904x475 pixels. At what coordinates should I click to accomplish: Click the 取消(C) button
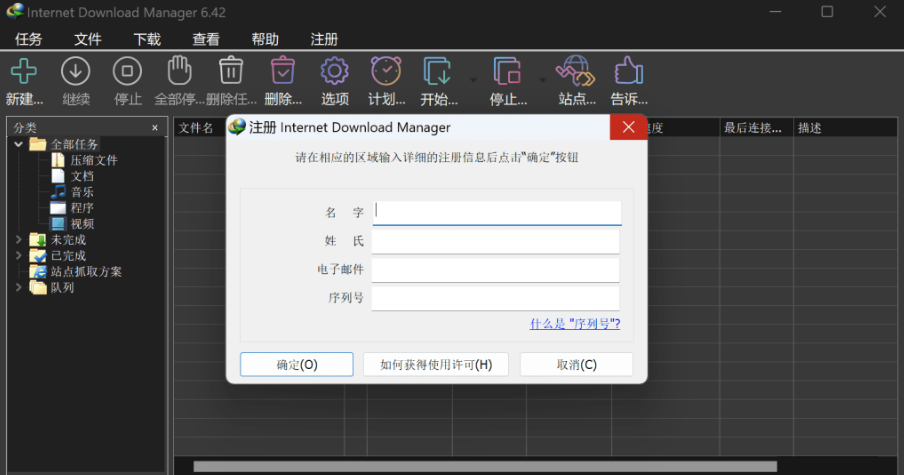point(577,364)
